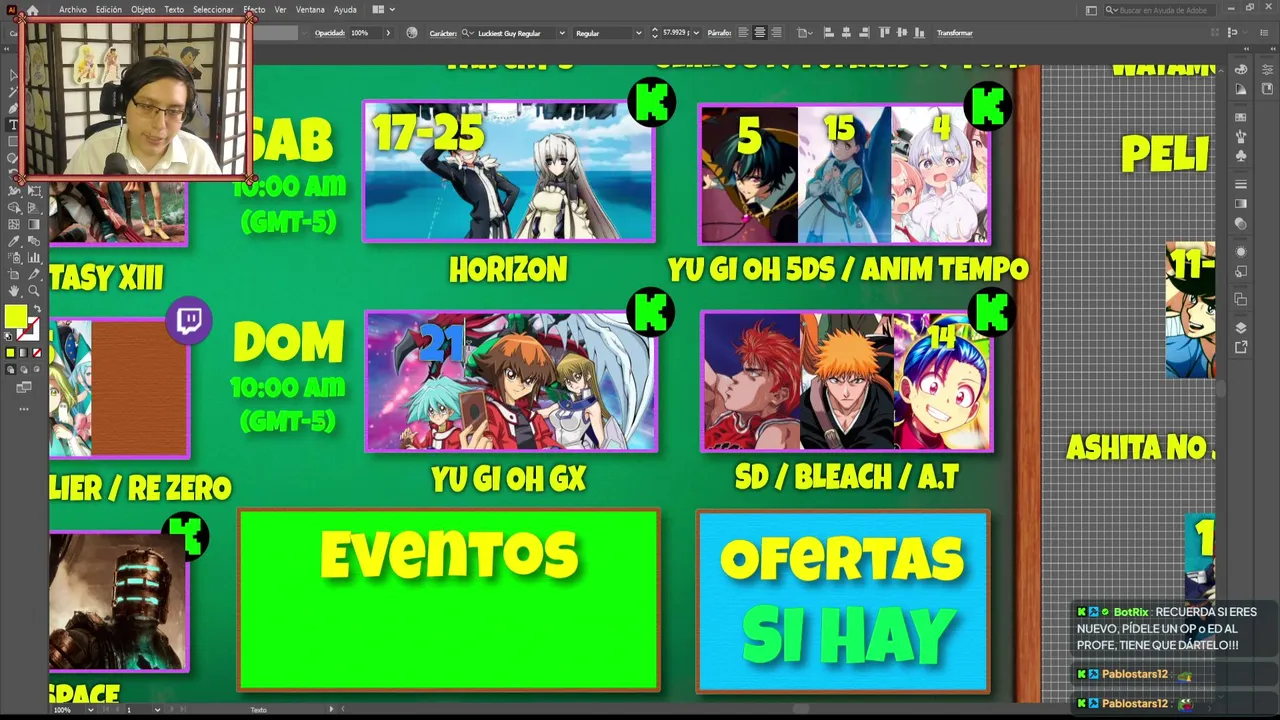This screenshot has height=720, width=1280.
Task: Open the Color panel icon
Action: pos(1241,70)
